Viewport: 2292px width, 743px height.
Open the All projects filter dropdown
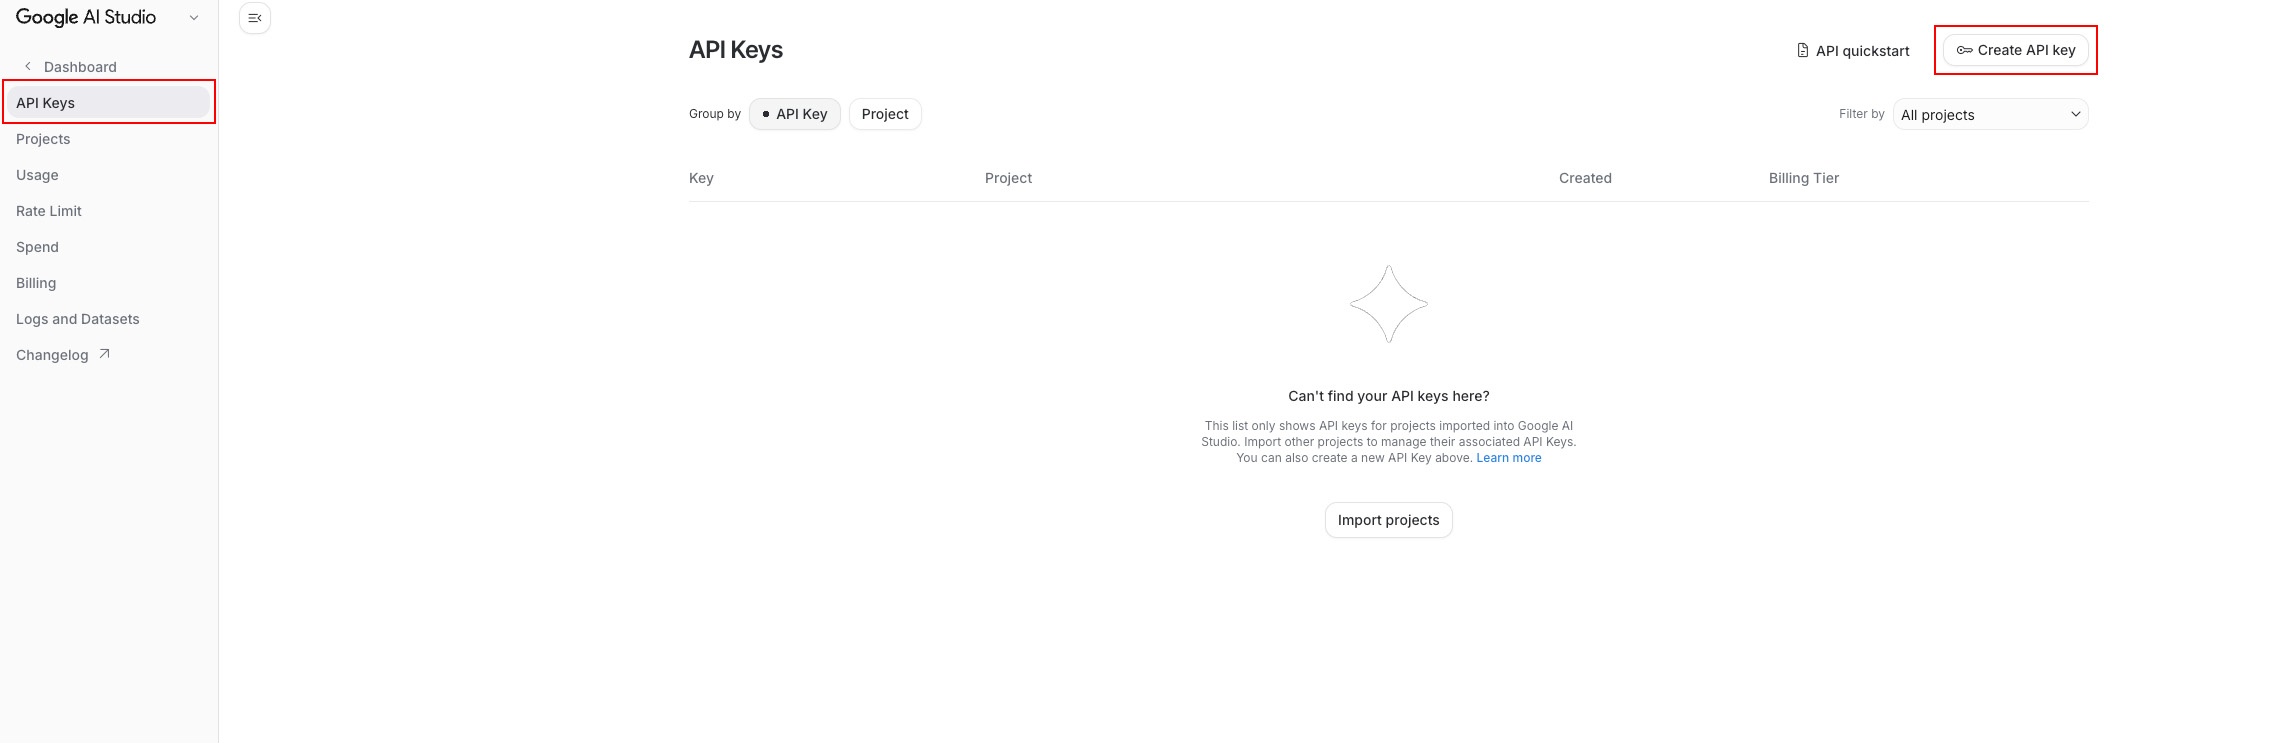coord(1990,114)
